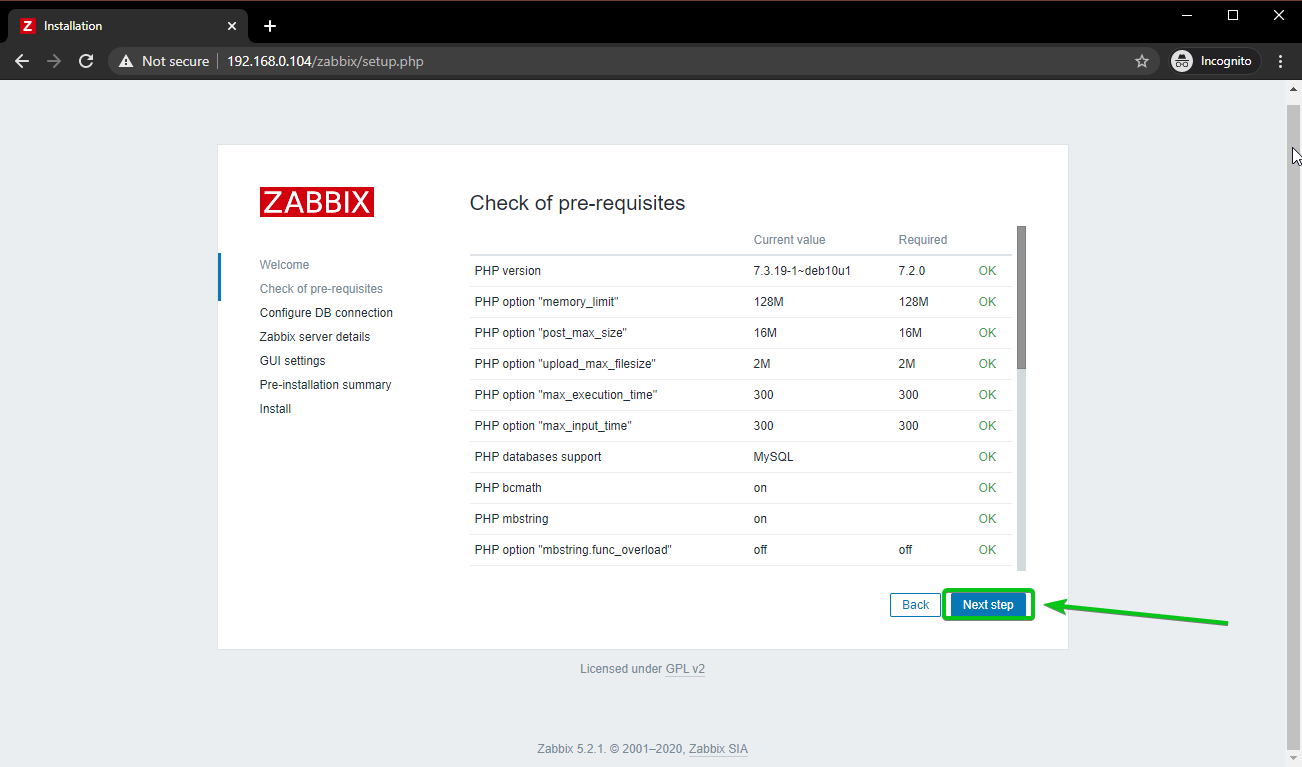The height and width of the screenshot is (767, 1302).
Task: Click PHP databases support label
Action: pos(538,457)
